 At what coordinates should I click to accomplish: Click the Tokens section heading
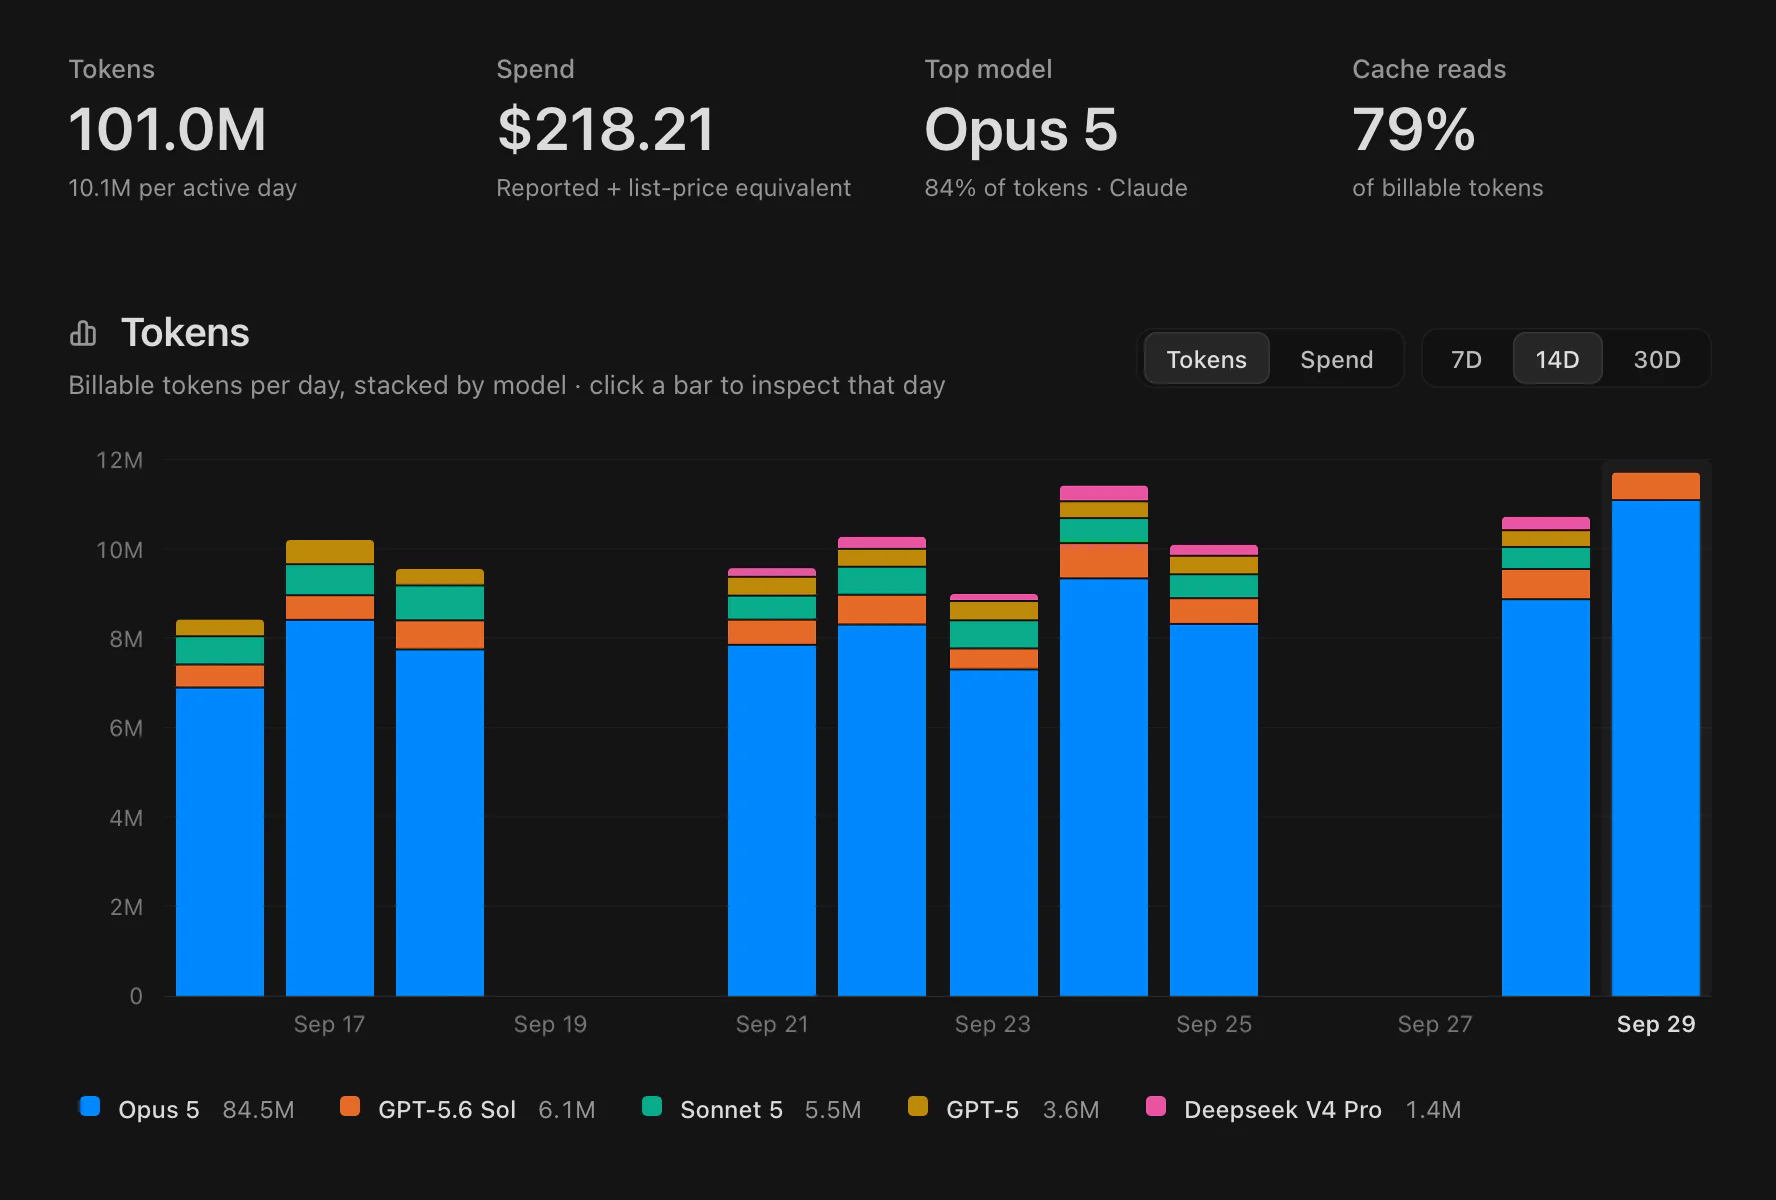(185, 333)
